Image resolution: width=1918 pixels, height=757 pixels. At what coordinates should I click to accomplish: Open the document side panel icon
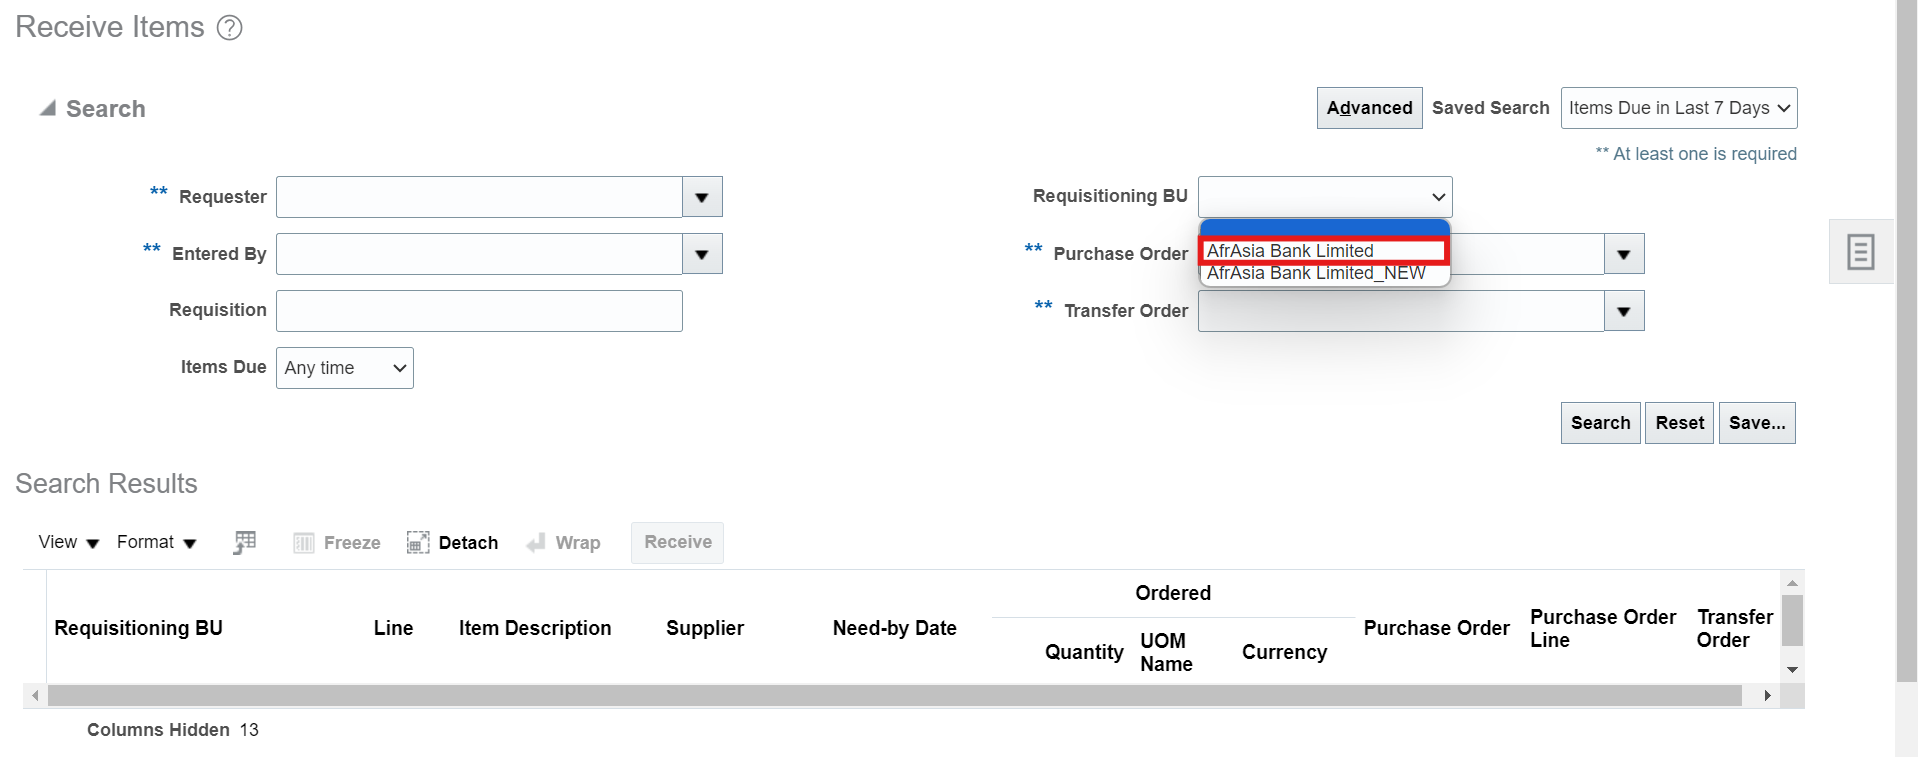point(1860,251)
